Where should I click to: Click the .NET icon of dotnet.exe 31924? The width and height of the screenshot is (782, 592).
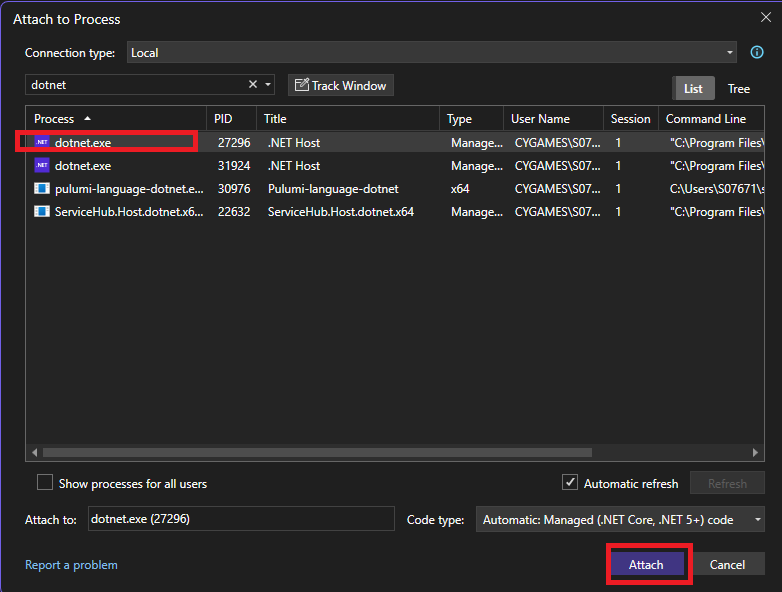[42, 165]
